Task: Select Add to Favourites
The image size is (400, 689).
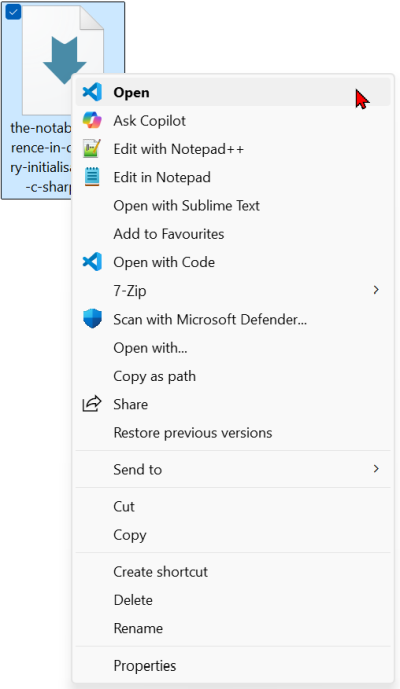Action: tap(233, 234)
